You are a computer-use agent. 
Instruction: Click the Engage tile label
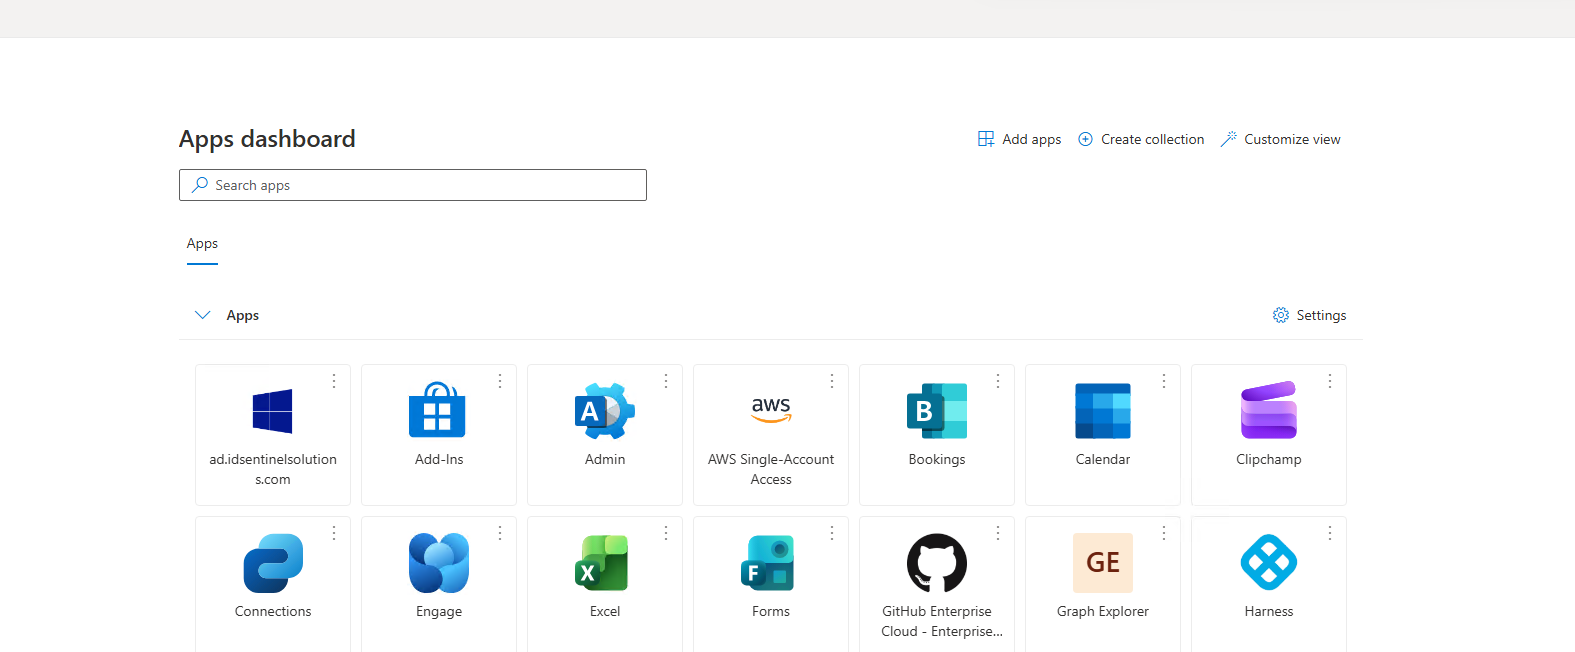(x=439, y=611)
